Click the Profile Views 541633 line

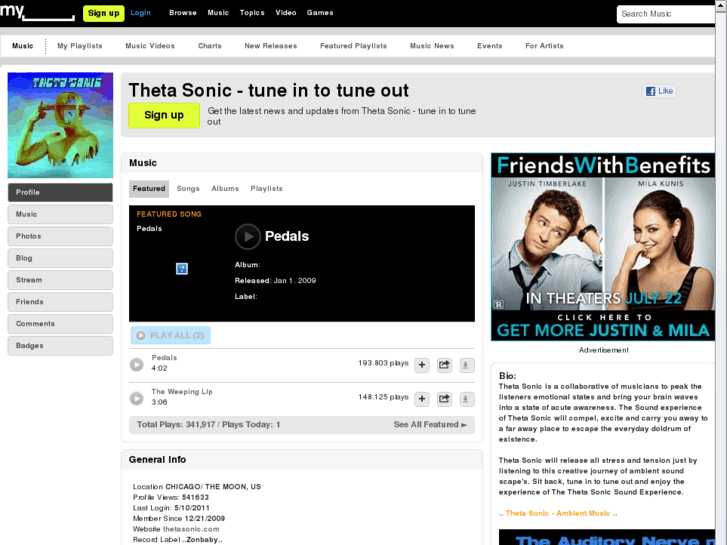coord(171,497)
